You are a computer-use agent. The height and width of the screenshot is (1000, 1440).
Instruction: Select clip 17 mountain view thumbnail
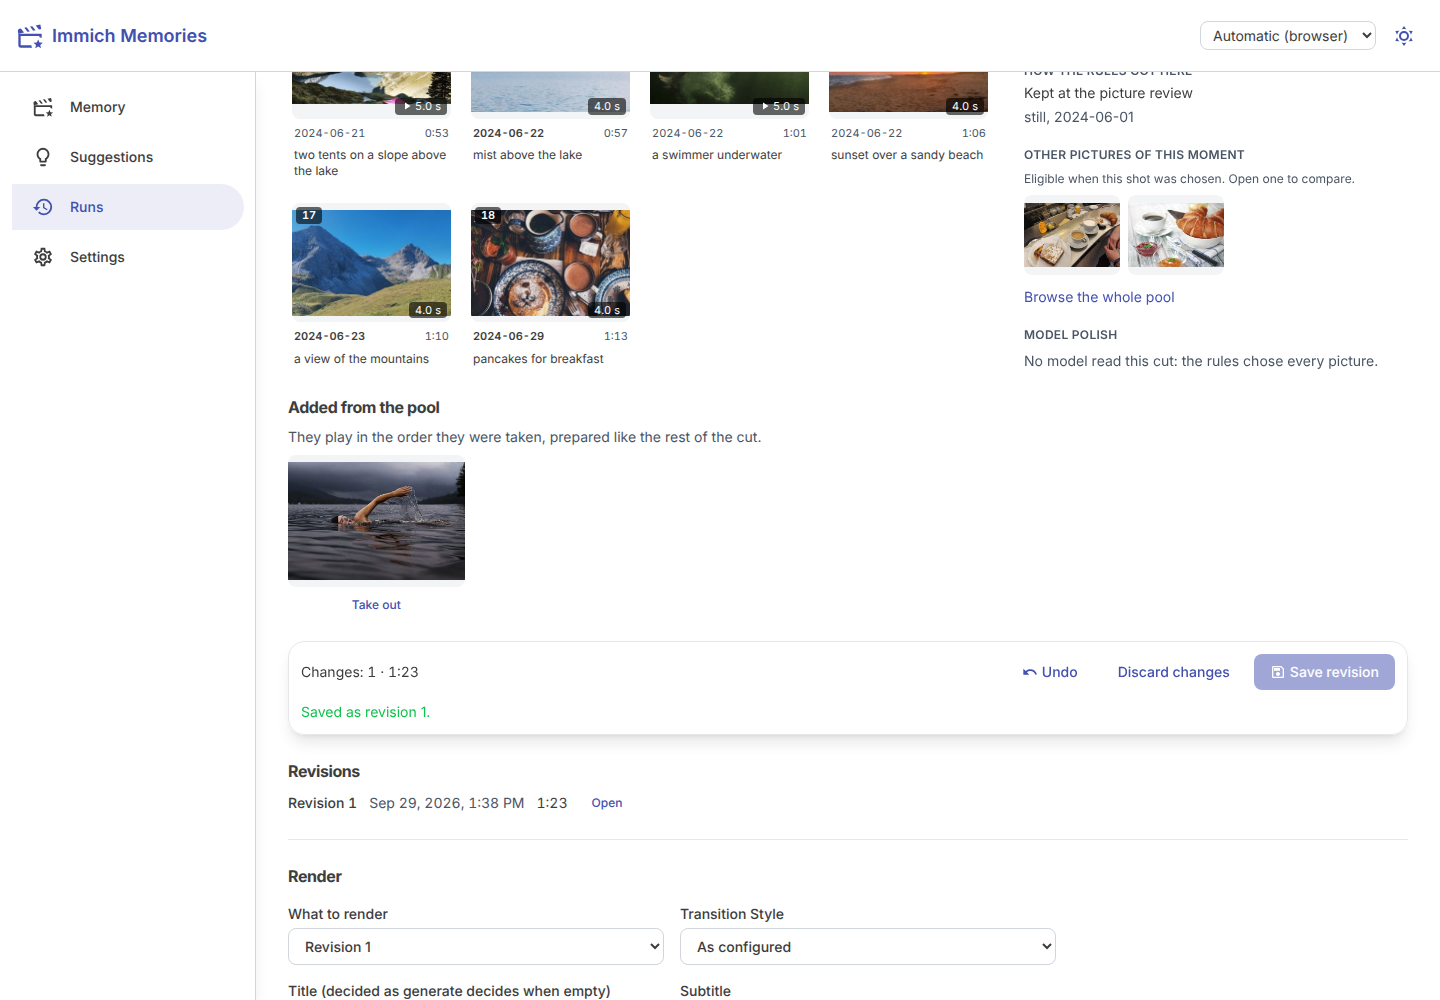[371, 263]
